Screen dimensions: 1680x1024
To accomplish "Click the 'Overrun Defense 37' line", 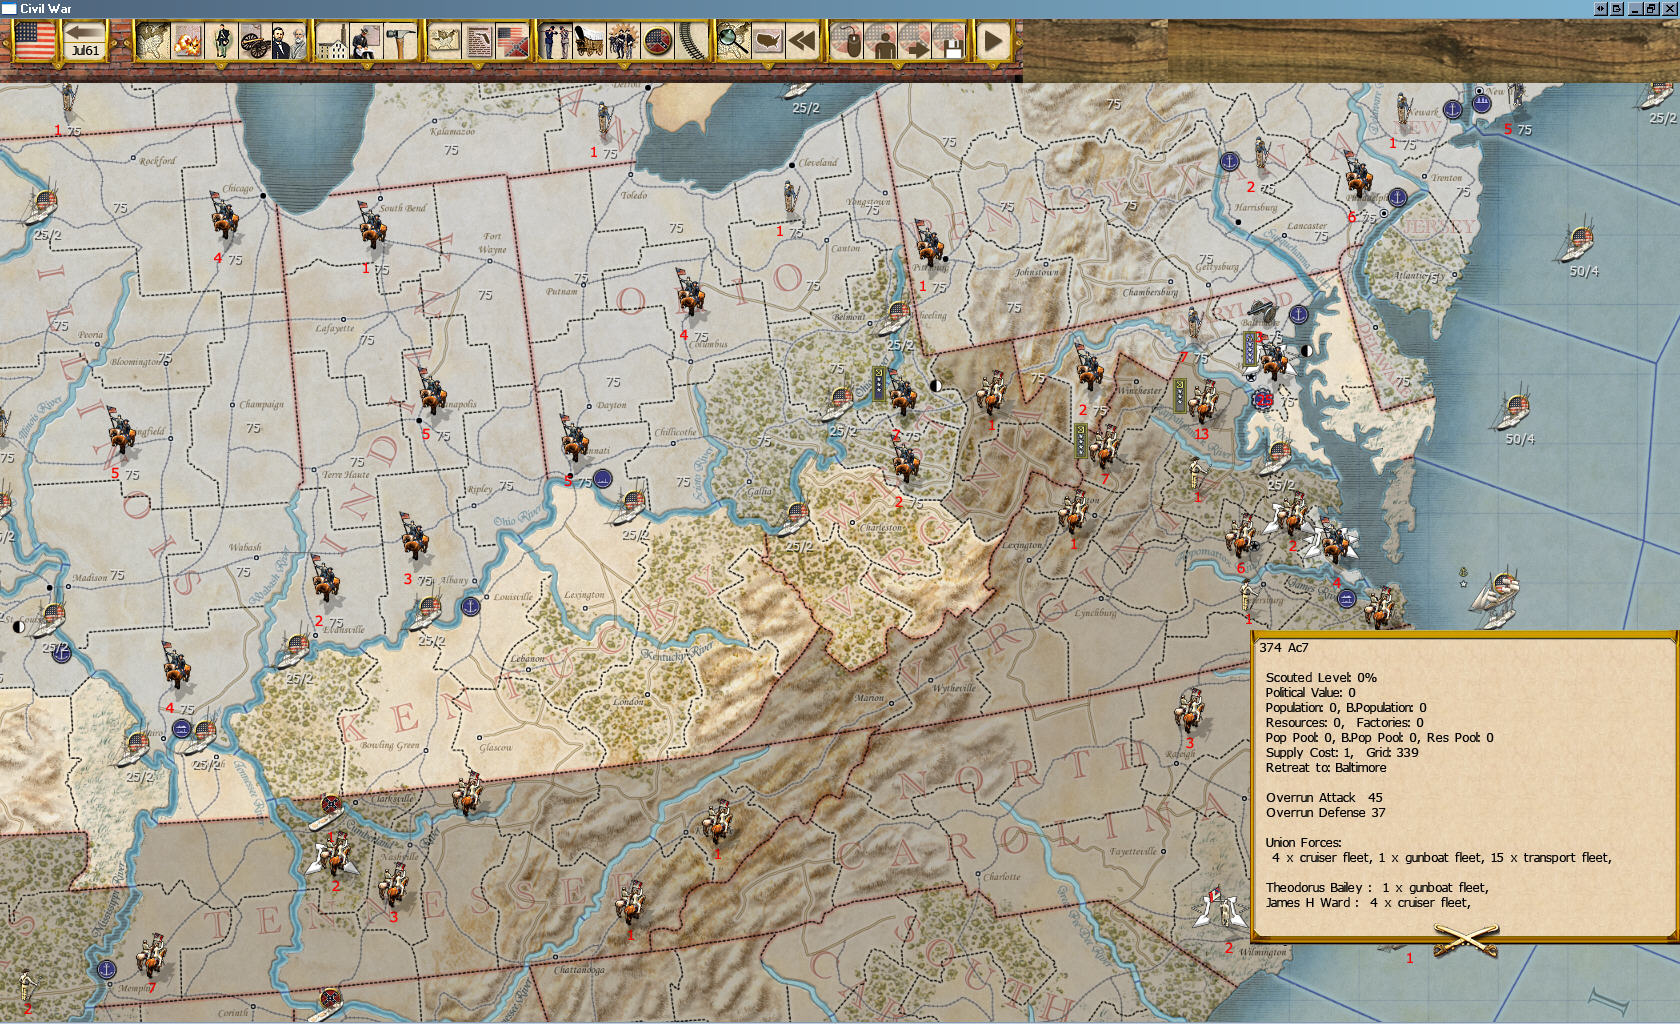I will [1326, 813].
